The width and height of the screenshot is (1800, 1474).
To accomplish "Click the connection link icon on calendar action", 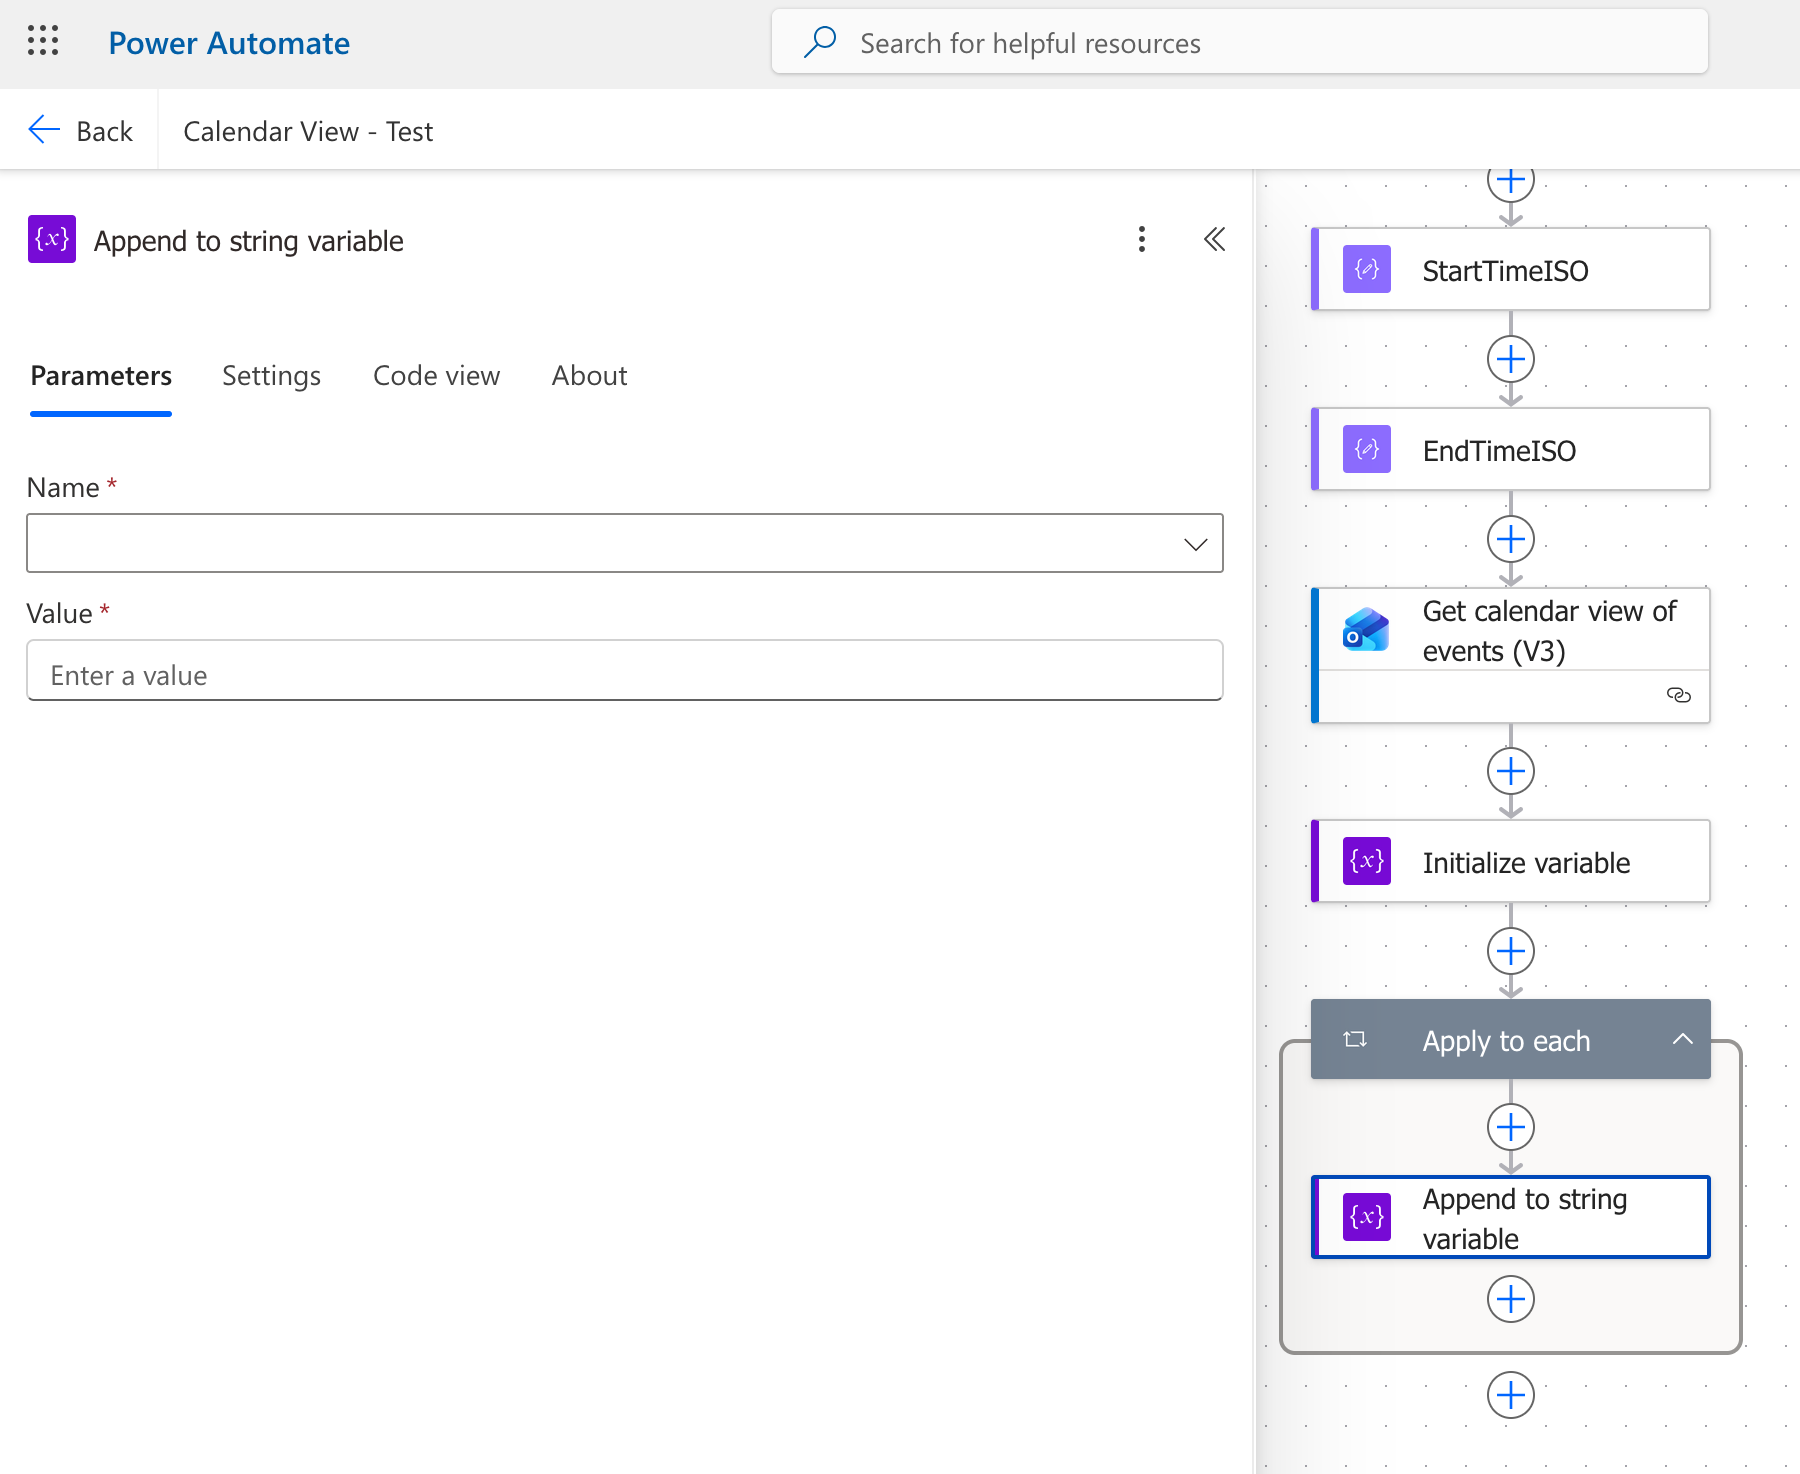I will pos(1679,695).
